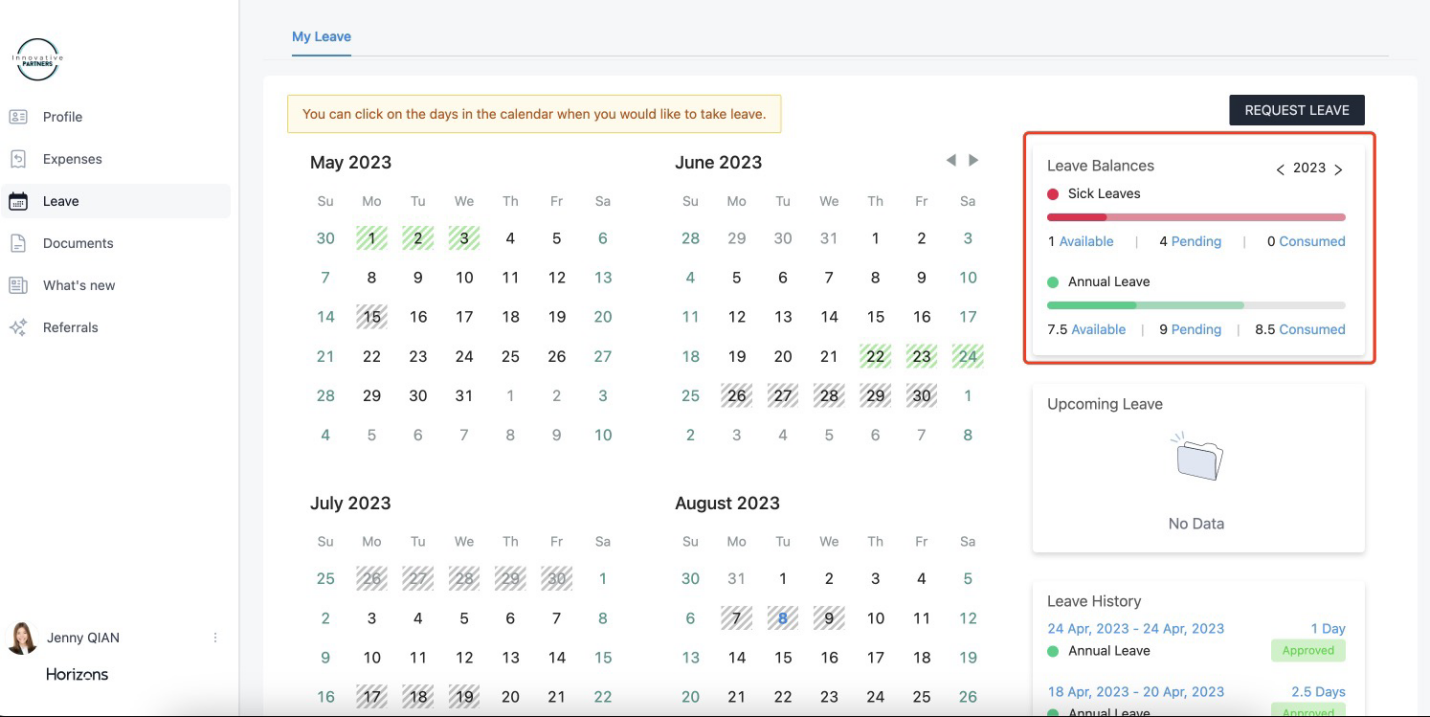Click the Profile icon in sidebar
This screenshot has height=717, width=1430.
point(18,117)
